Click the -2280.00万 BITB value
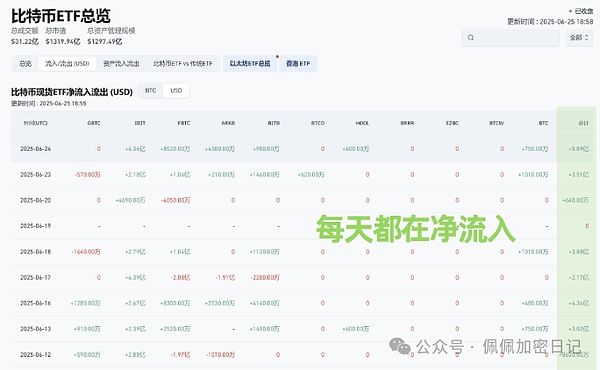 click(x=265, y=277)
